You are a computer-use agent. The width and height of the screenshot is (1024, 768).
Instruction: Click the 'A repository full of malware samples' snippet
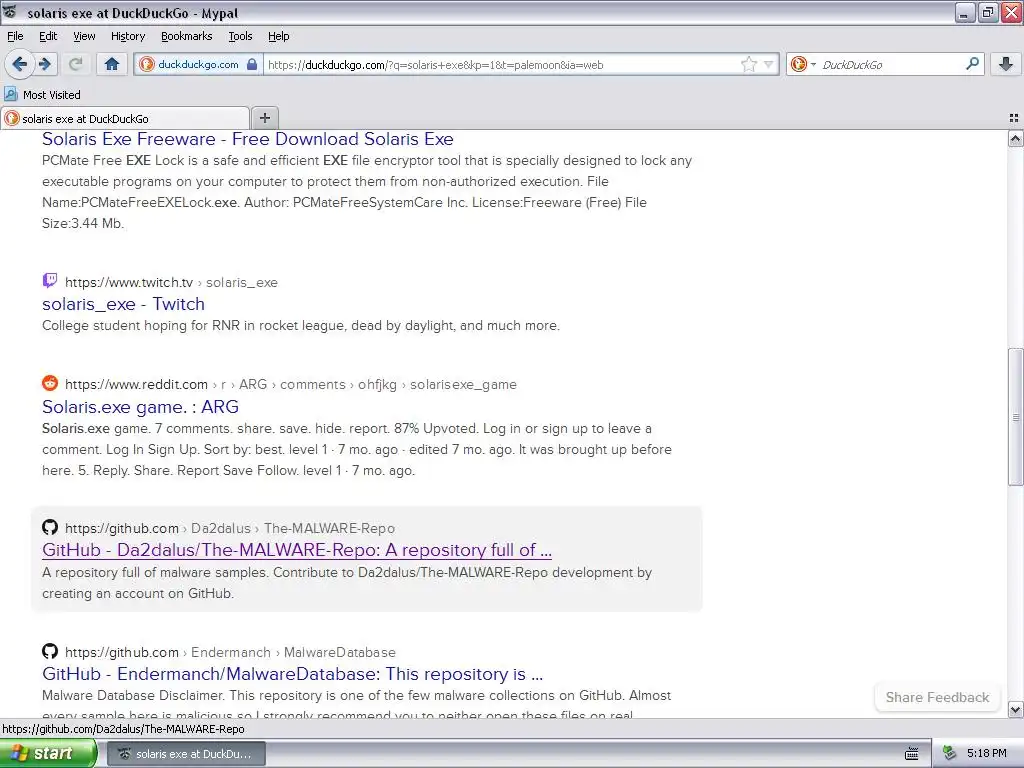coord(347,583)
